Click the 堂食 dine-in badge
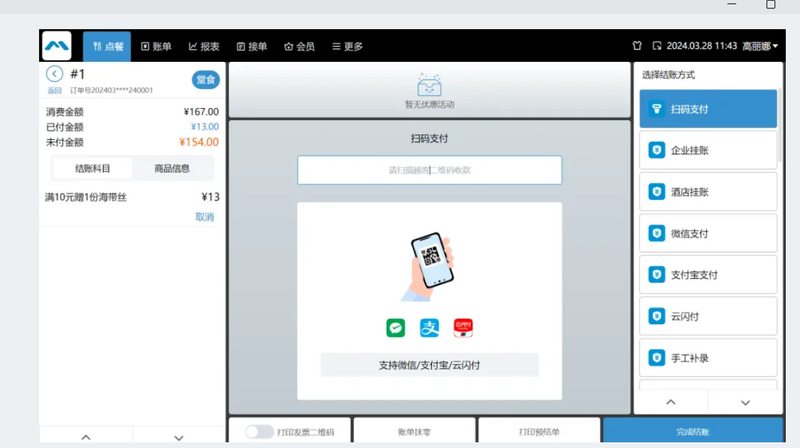 [206, 80]
